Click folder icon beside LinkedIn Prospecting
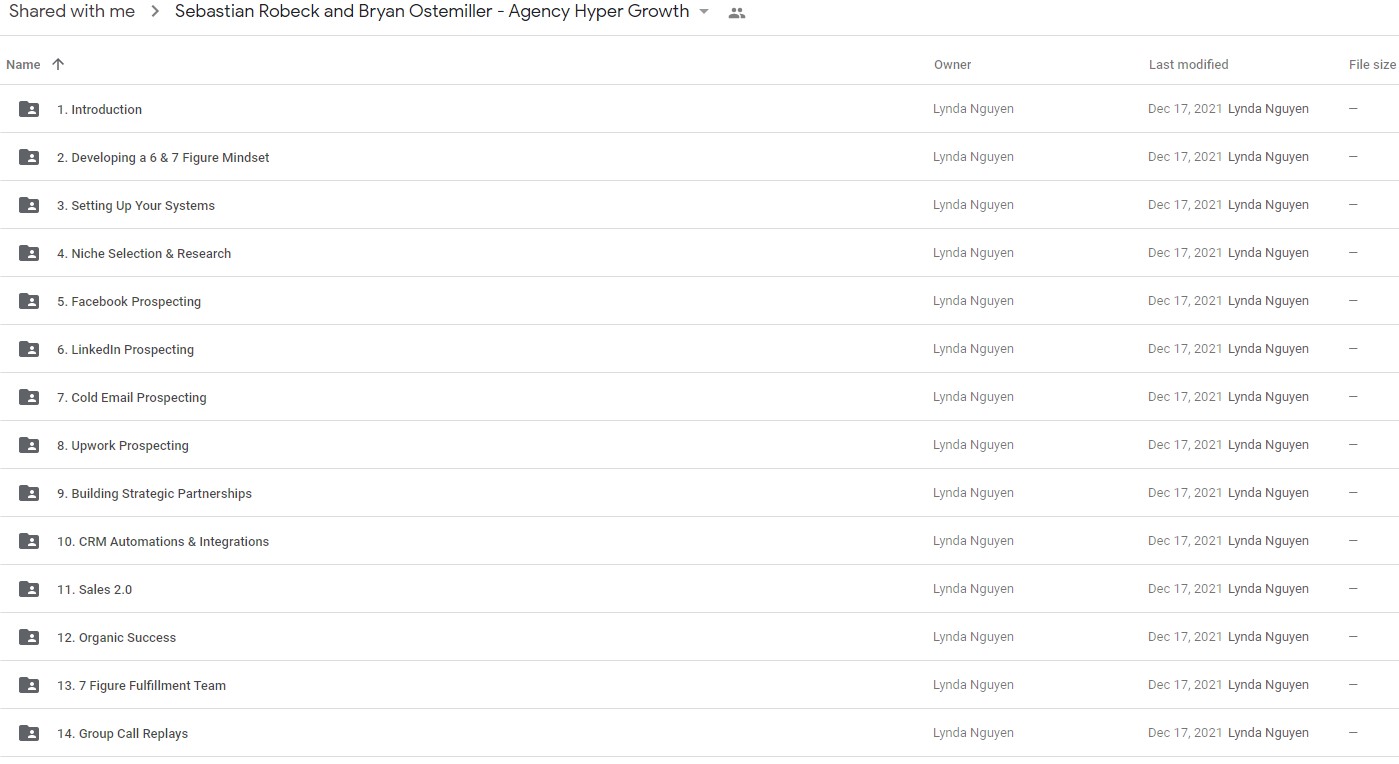This screenshot has width=1399, height=764. 29,349
